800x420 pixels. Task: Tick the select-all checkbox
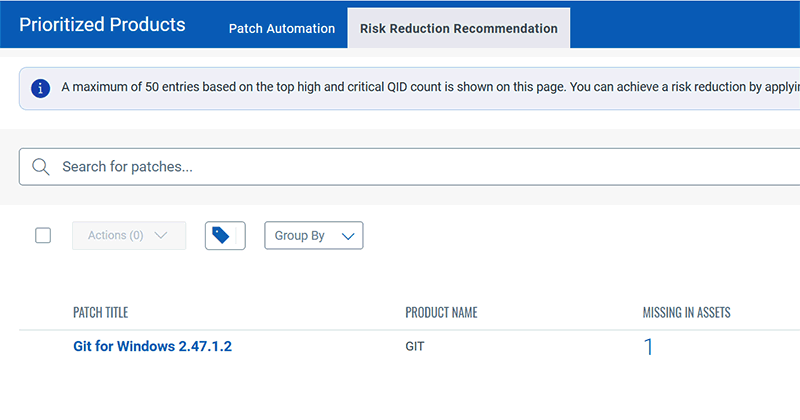click(43, 235)
